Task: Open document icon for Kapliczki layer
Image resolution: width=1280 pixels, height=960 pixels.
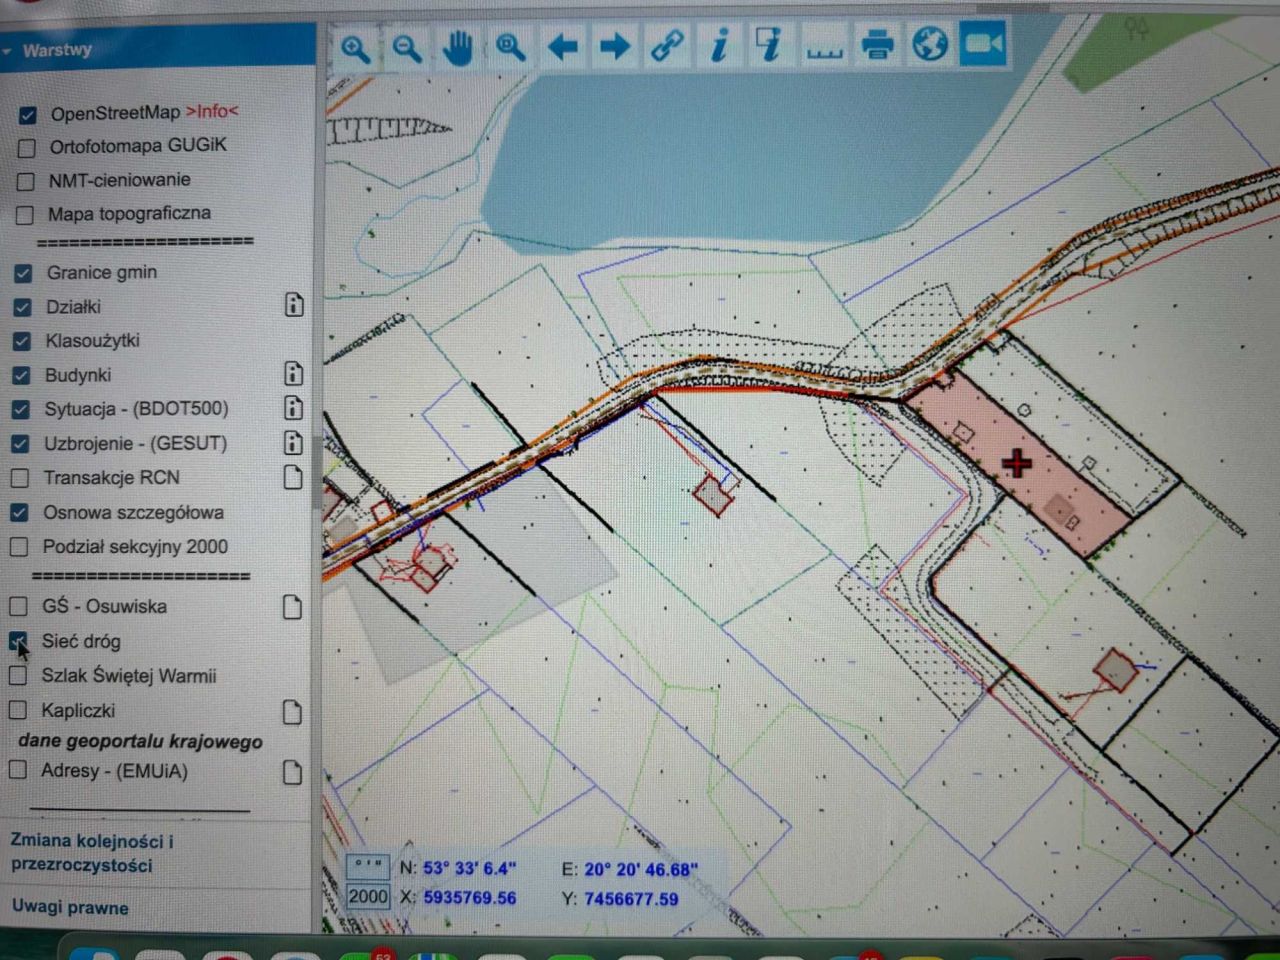Action: tap(292, 712)
